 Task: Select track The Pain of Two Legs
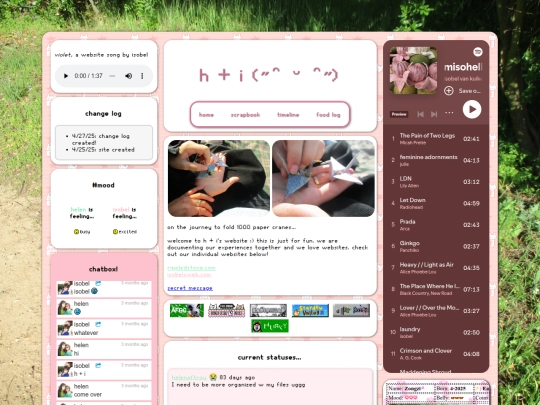click(x=436, y=138)
